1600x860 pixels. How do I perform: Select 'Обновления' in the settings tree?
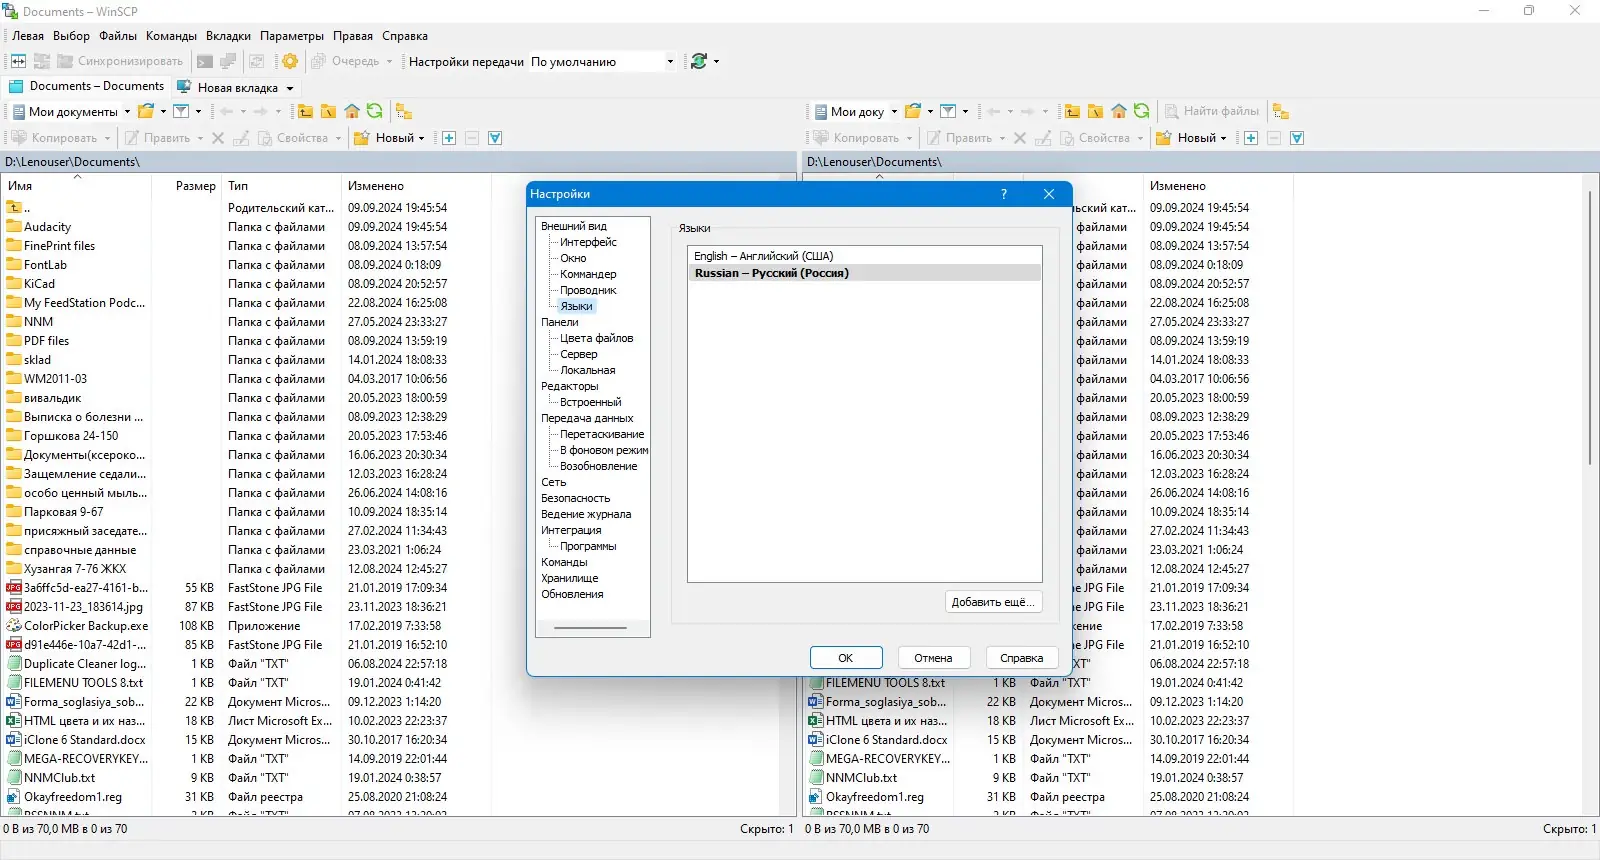pyautogui.click(x=572, y=594)
